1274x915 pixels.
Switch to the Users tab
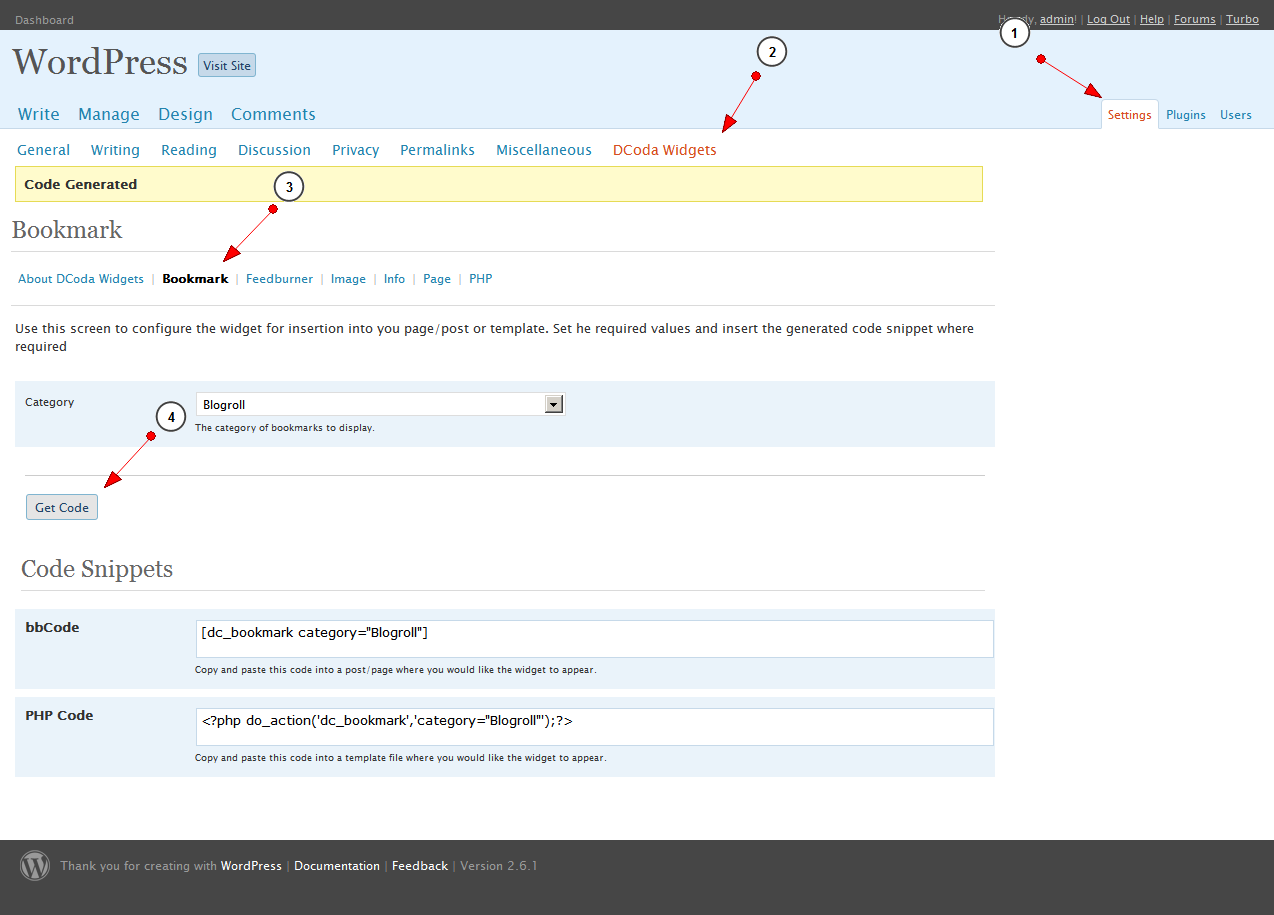click(1236, 115)
